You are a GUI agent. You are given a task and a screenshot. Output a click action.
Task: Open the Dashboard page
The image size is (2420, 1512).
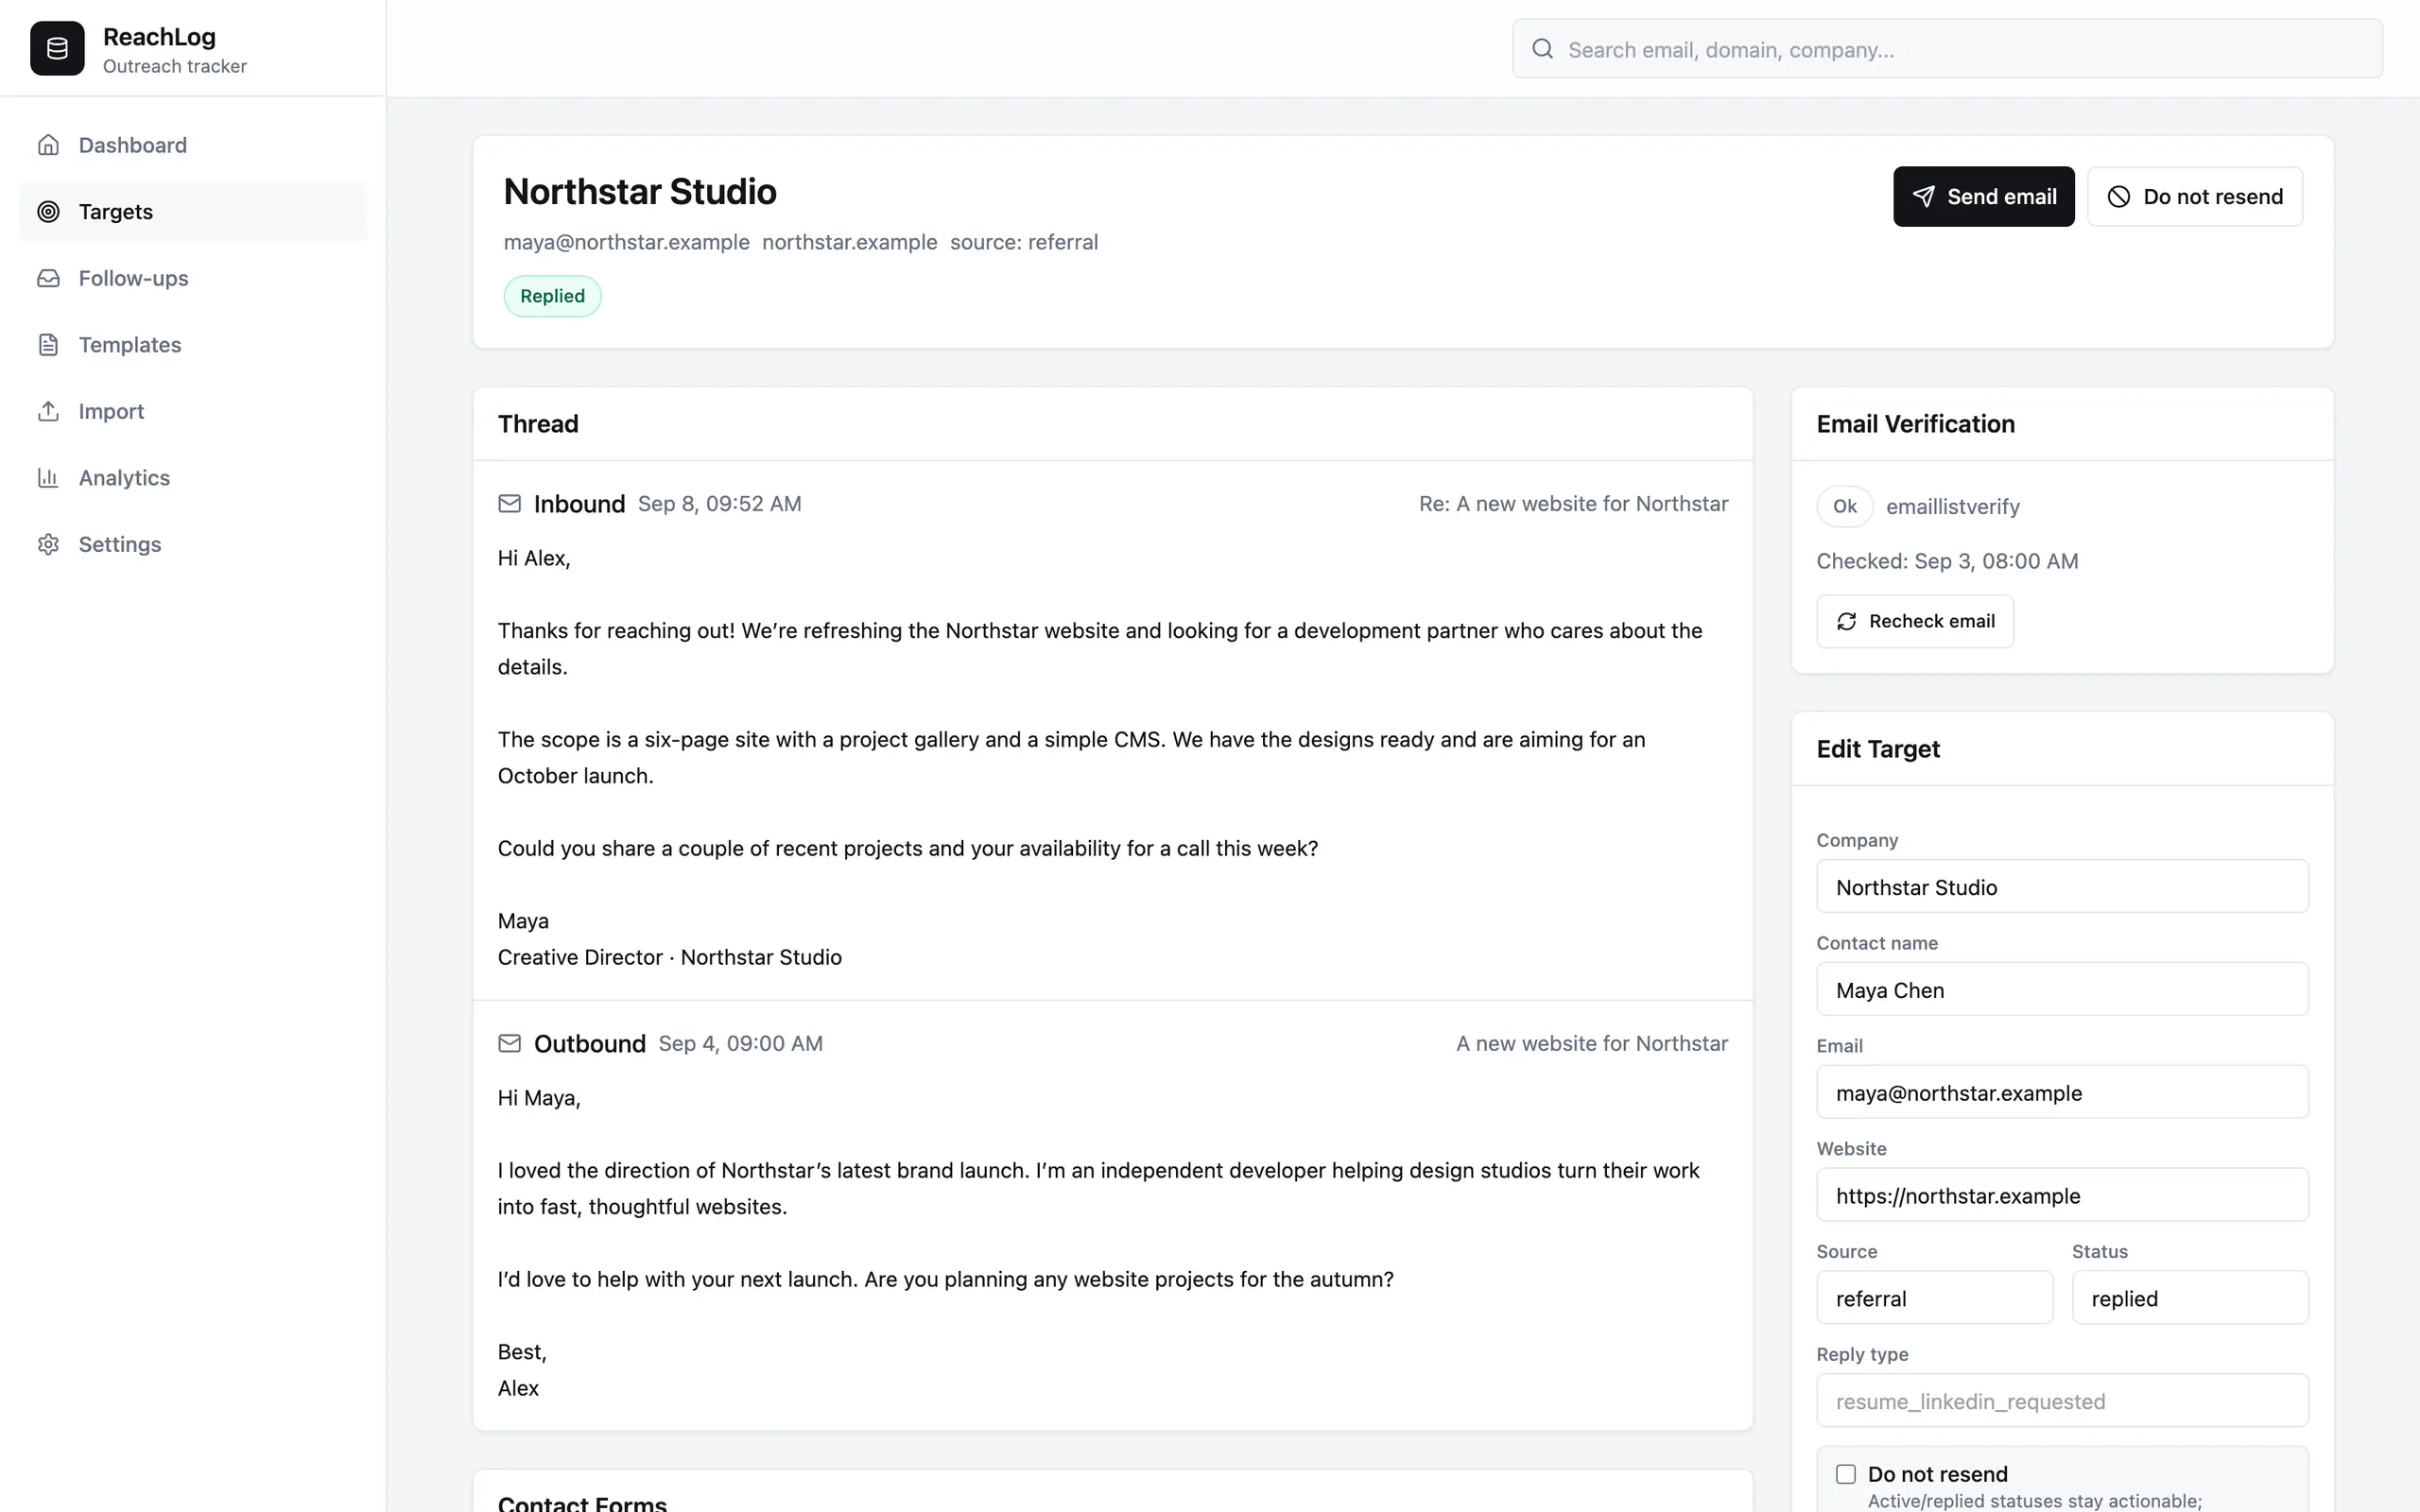[x=193, y=145]
